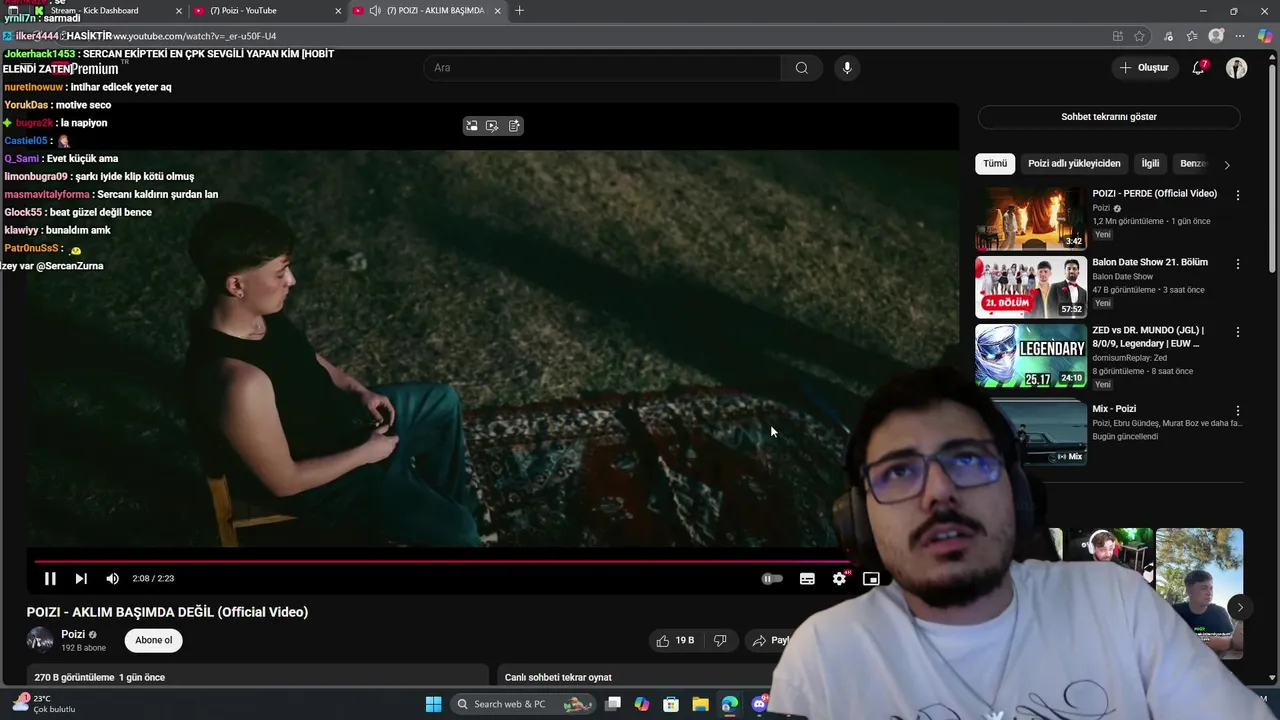
Task: Like the video with 19 B thumbs-up
Action: pyautogui.click(x=675, y=640)
